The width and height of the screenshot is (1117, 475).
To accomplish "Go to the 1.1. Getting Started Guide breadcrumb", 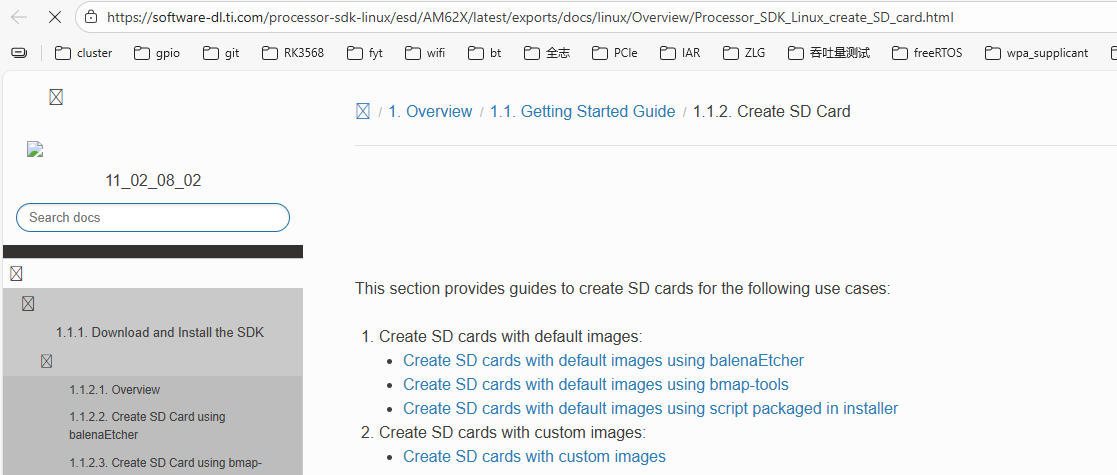I will click(x=582, y=112).
